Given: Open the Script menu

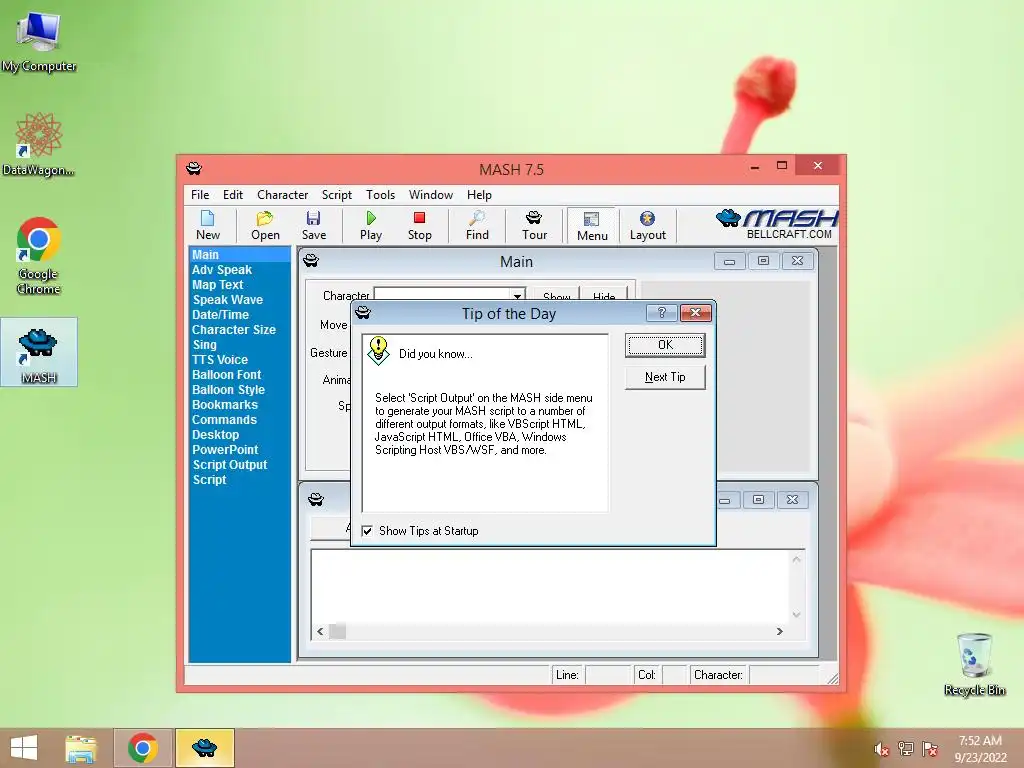Looking at the screenshot, I should pos(336,195).
